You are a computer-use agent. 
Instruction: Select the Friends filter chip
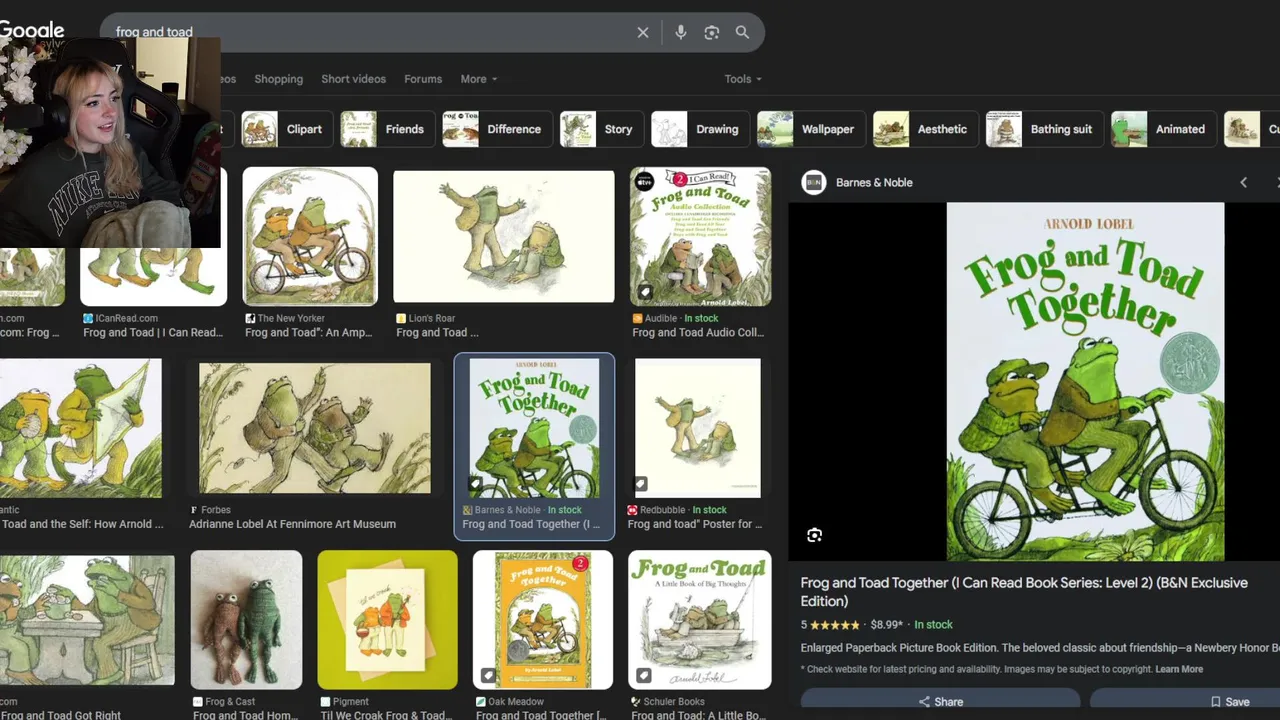(386, 129)
